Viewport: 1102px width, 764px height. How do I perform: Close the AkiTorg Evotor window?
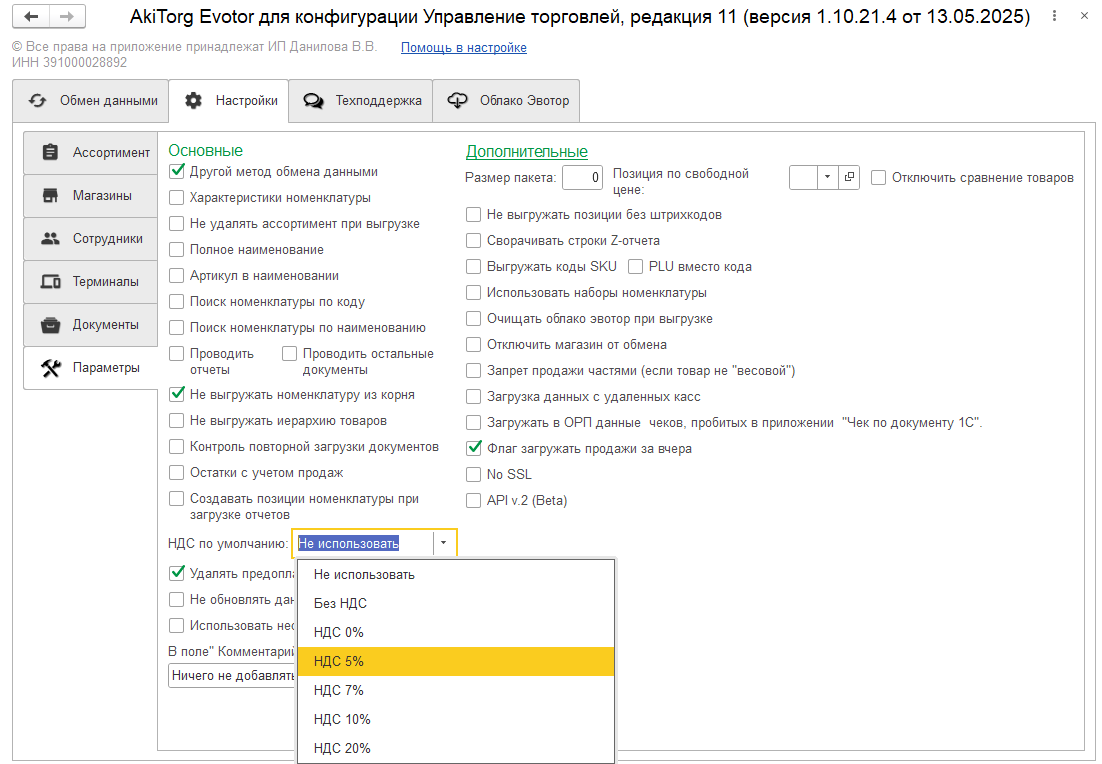click(x=1084, y=16)
